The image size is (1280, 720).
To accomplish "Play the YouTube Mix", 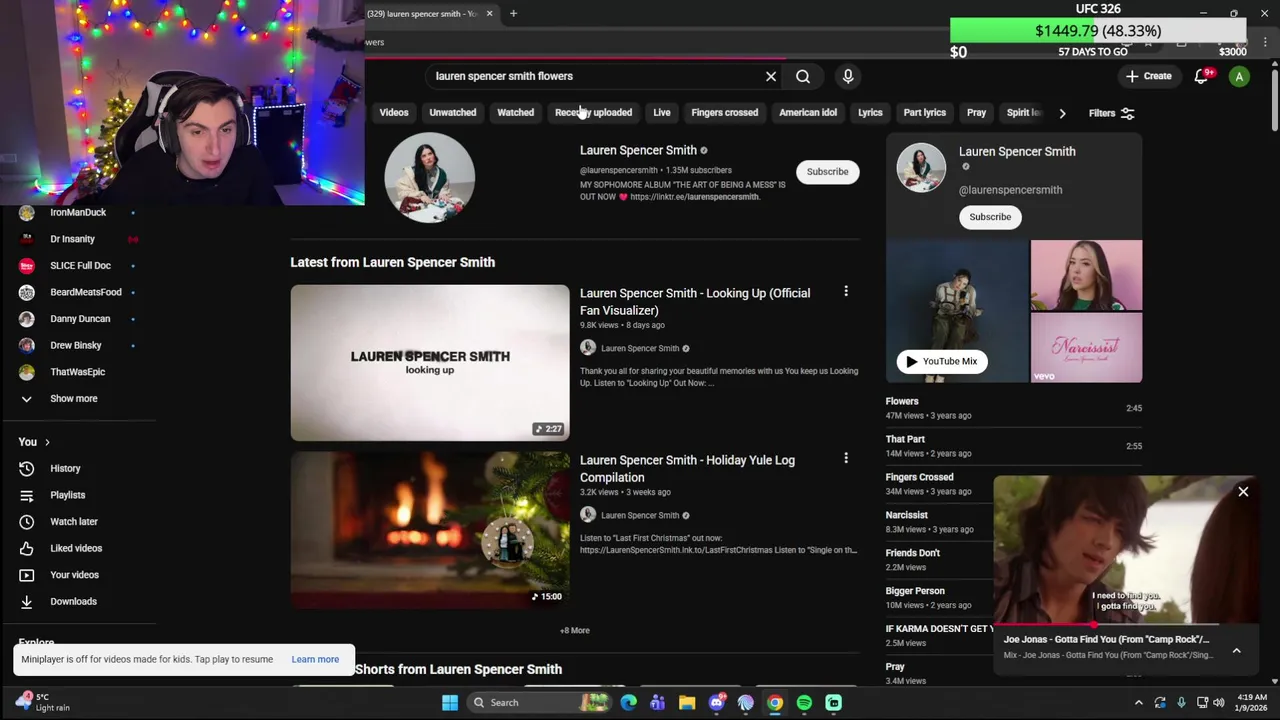I will pos(941,361).
